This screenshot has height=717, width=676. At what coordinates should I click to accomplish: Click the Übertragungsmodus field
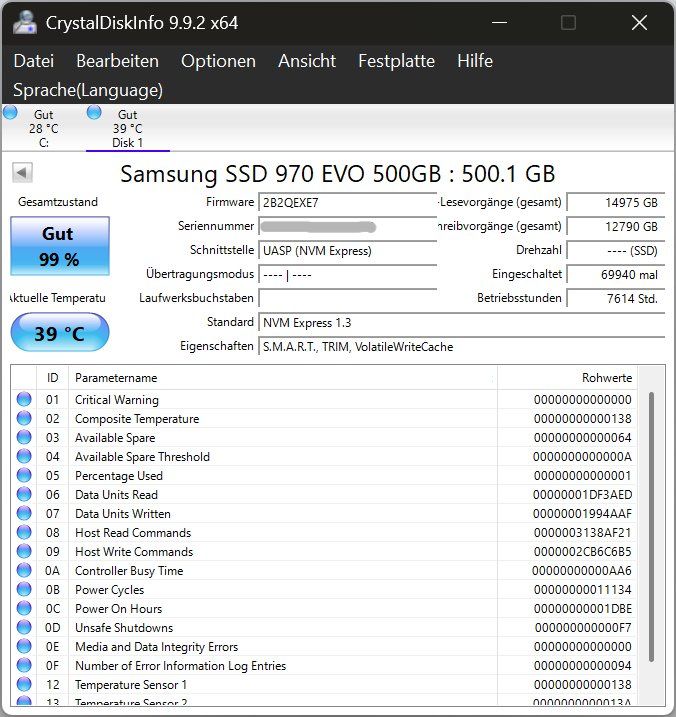[348, 275]
